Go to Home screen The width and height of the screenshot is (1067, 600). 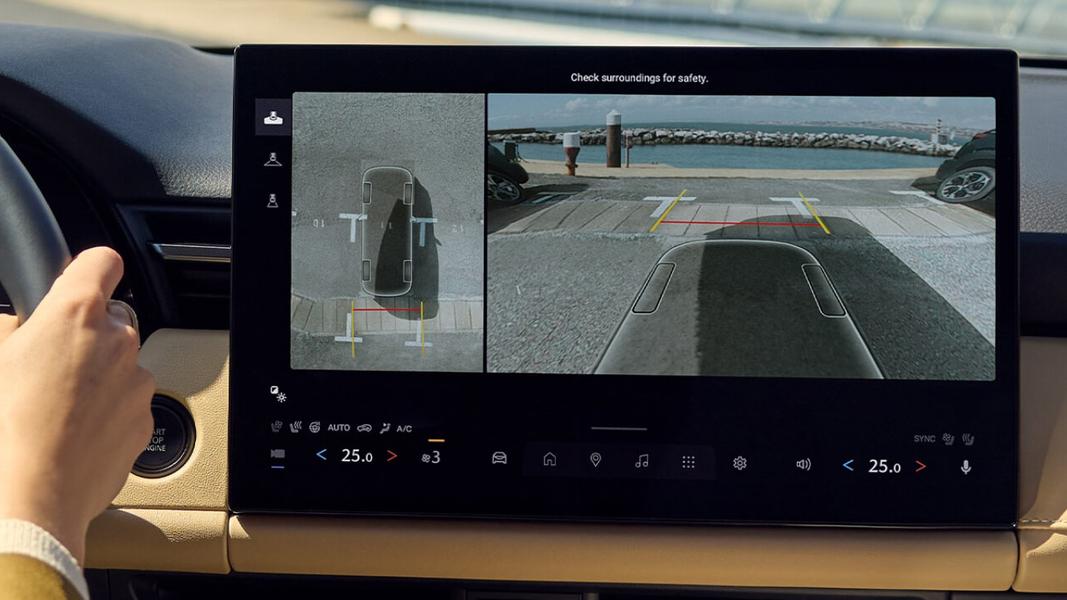550,459
